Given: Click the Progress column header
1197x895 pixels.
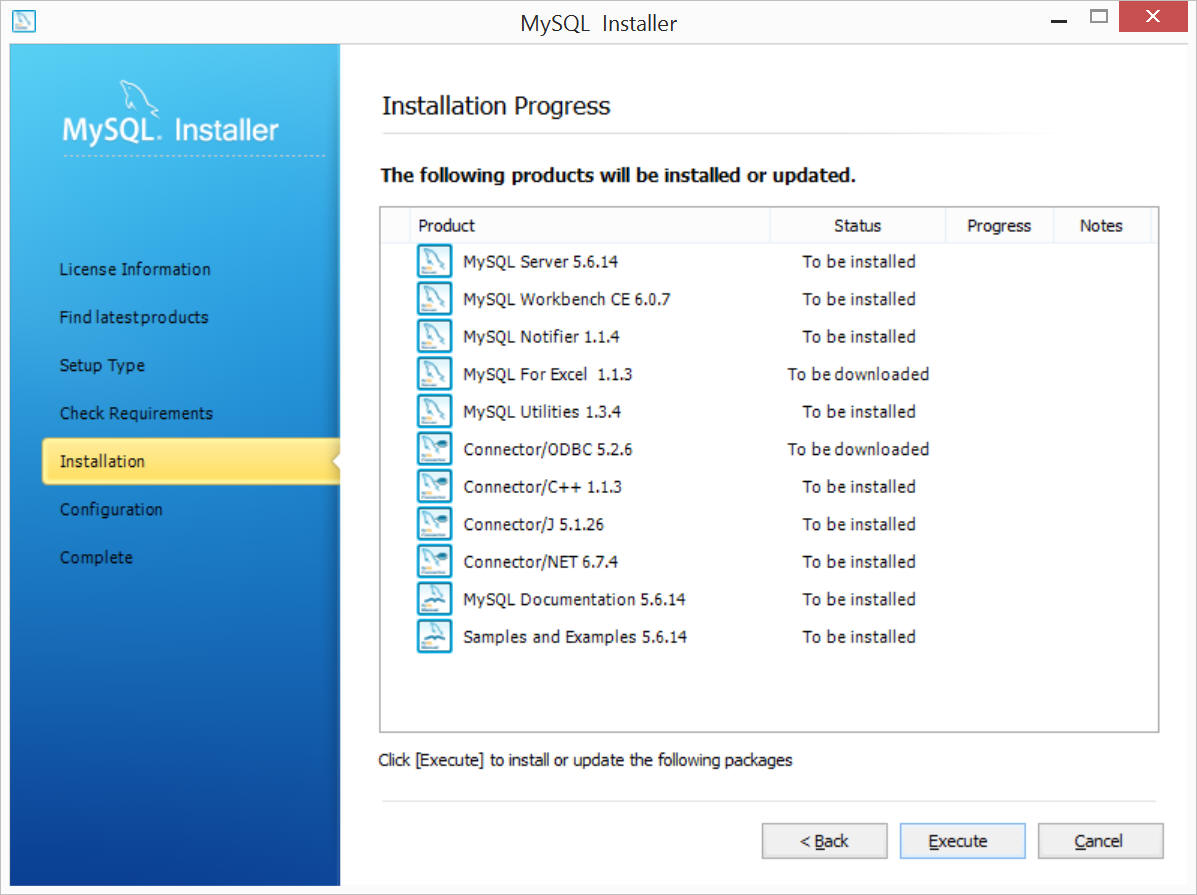Looking at the screenshot, I should [x=999, y=226].
